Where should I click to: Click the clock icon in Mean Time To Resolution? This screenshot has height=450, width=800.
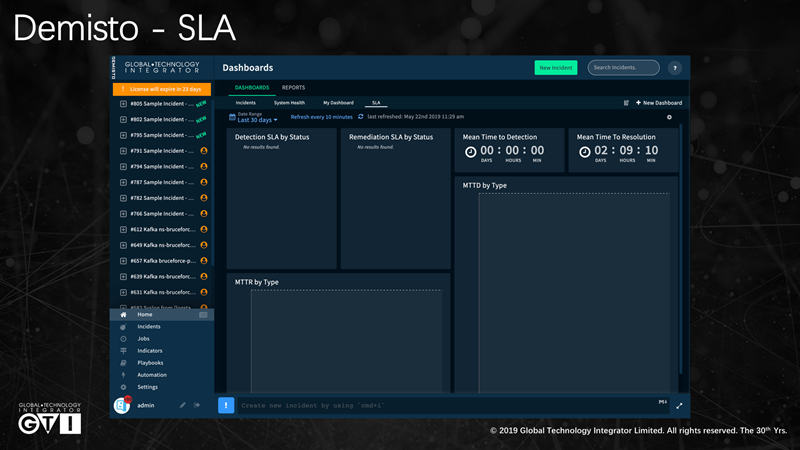tap(585, 152)
